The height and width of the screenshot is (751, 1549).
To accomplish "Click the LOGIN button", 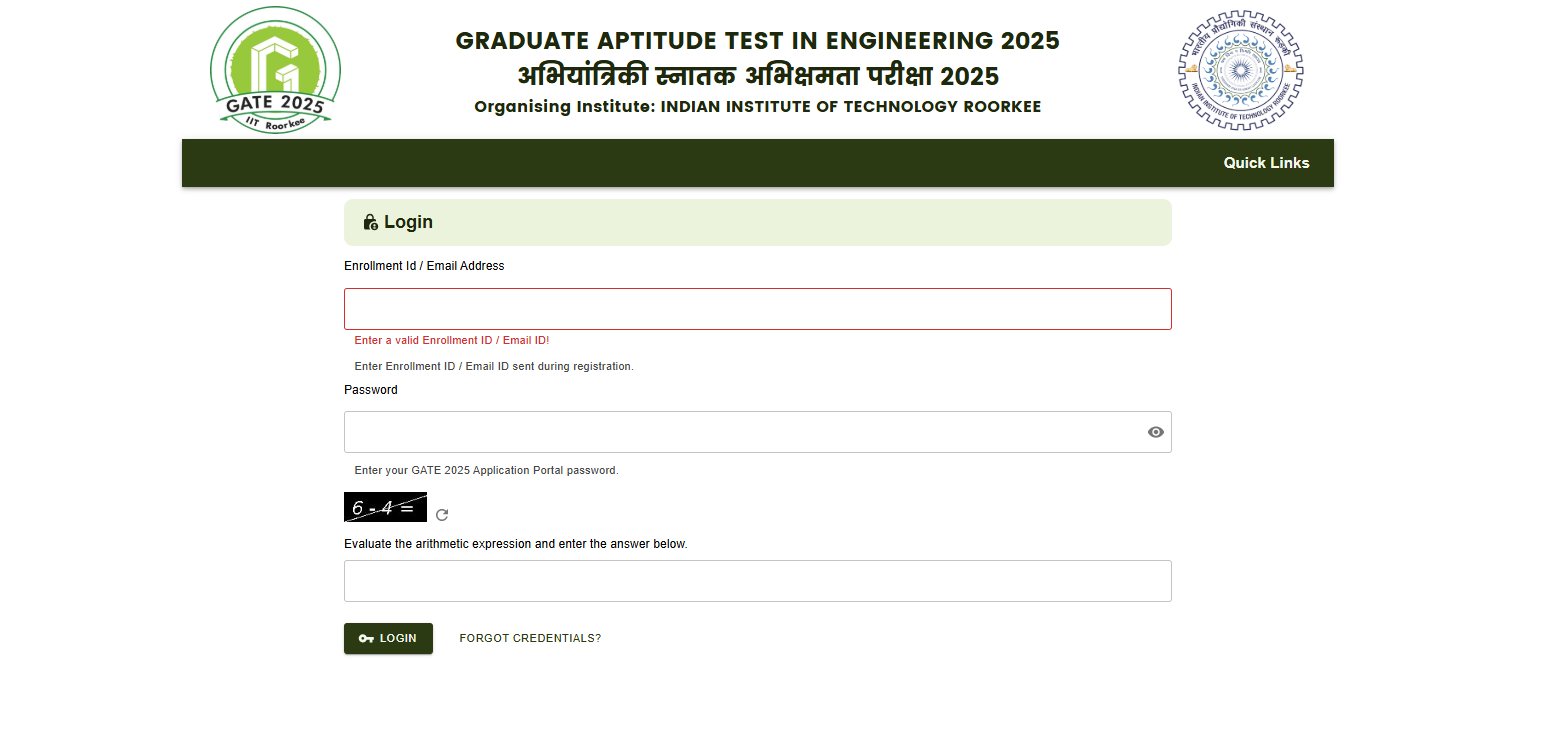I will pyautogui.click(x=388, y=638).
